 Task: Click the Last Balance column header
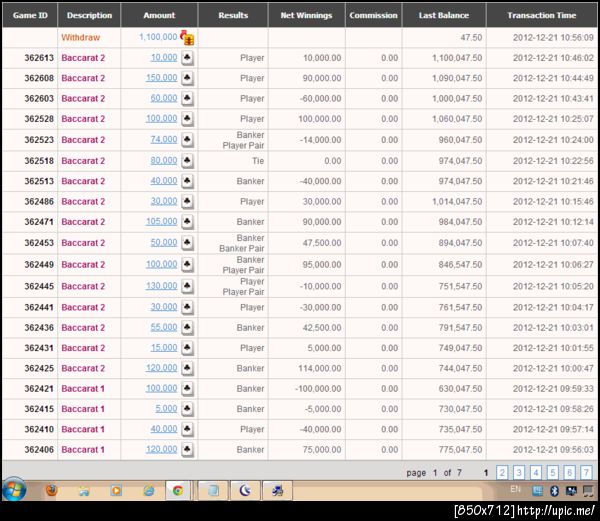[x=444, y=15]
